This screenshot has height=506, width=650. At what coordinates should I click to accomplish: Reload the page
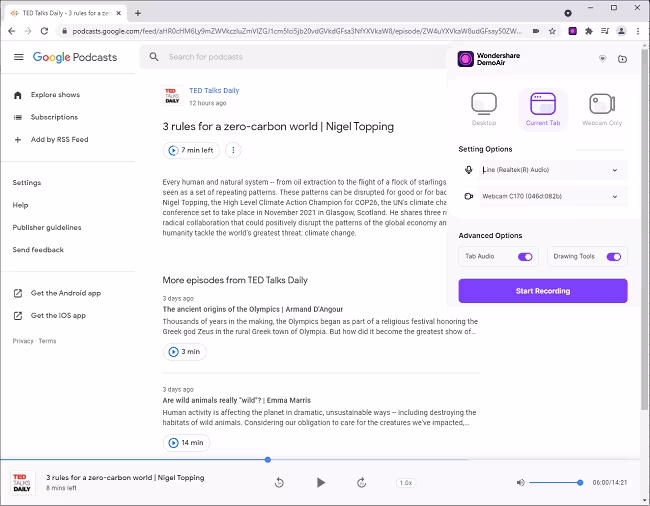(x=44, y=31)
